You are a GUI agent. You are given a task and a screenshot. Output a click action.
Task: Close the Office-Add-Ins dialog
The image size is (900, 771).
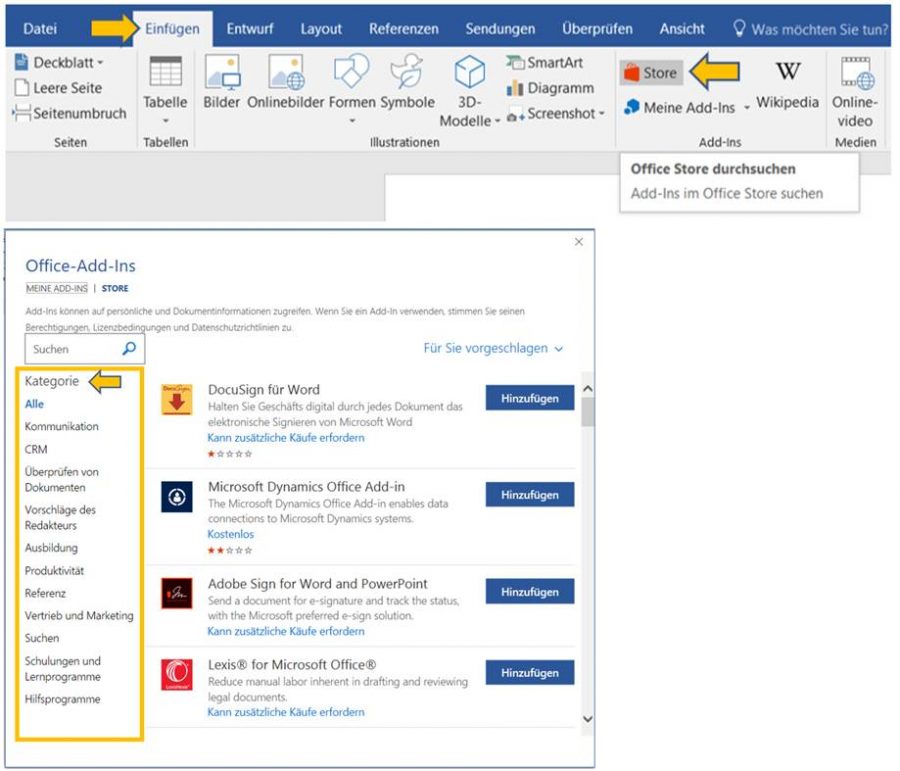pyautogui.click(x=579, y=242)
